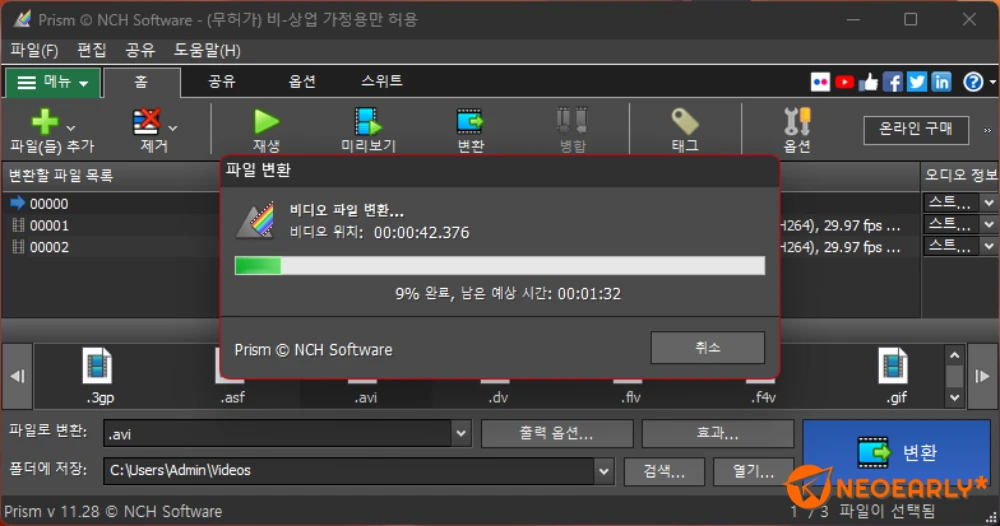This screenshot has width=1000, height=526.
Task: Switch to the 공유 ribbon tab
Action: [x=221, y=82]
